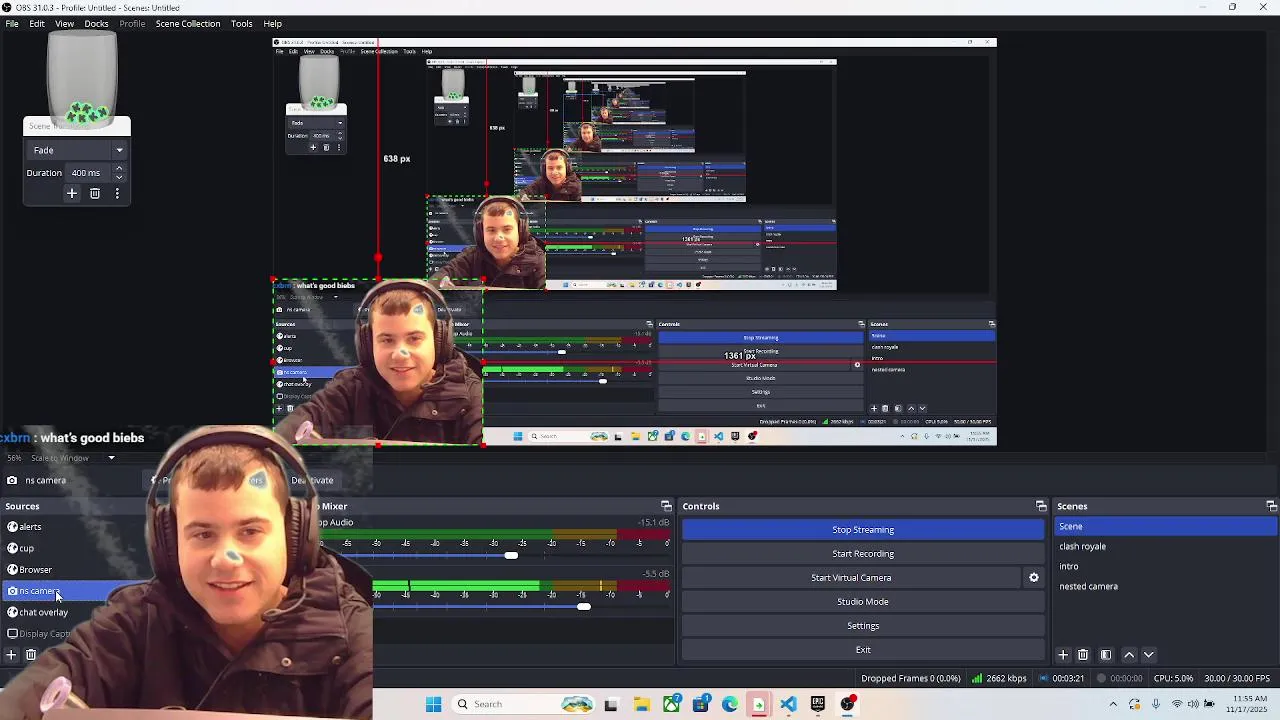Deactivate the ns camera source
The height and width of the screenshot is (720, 1280).
click(x=312, y=480)
